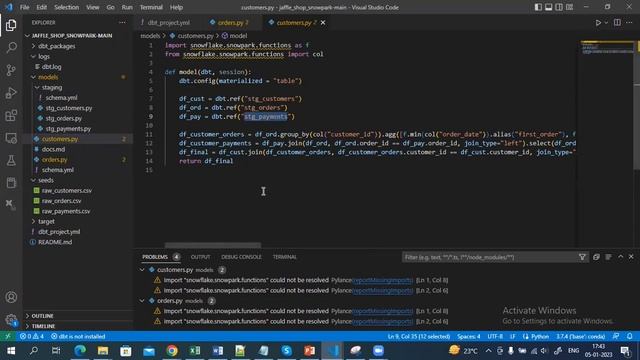The image size is (640, 360).
Task: Switch to orders.py editor tab
Action: point(232,23)
